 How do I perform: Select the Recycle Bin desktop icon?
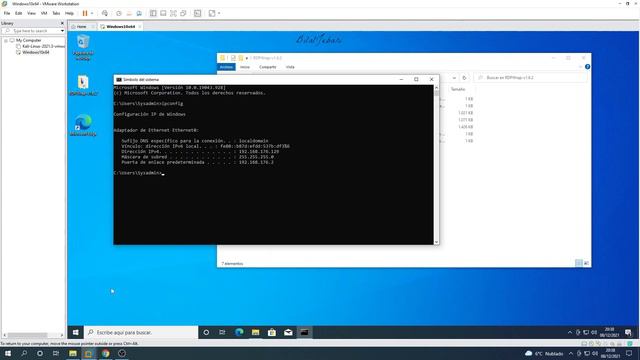coord(83,47)
